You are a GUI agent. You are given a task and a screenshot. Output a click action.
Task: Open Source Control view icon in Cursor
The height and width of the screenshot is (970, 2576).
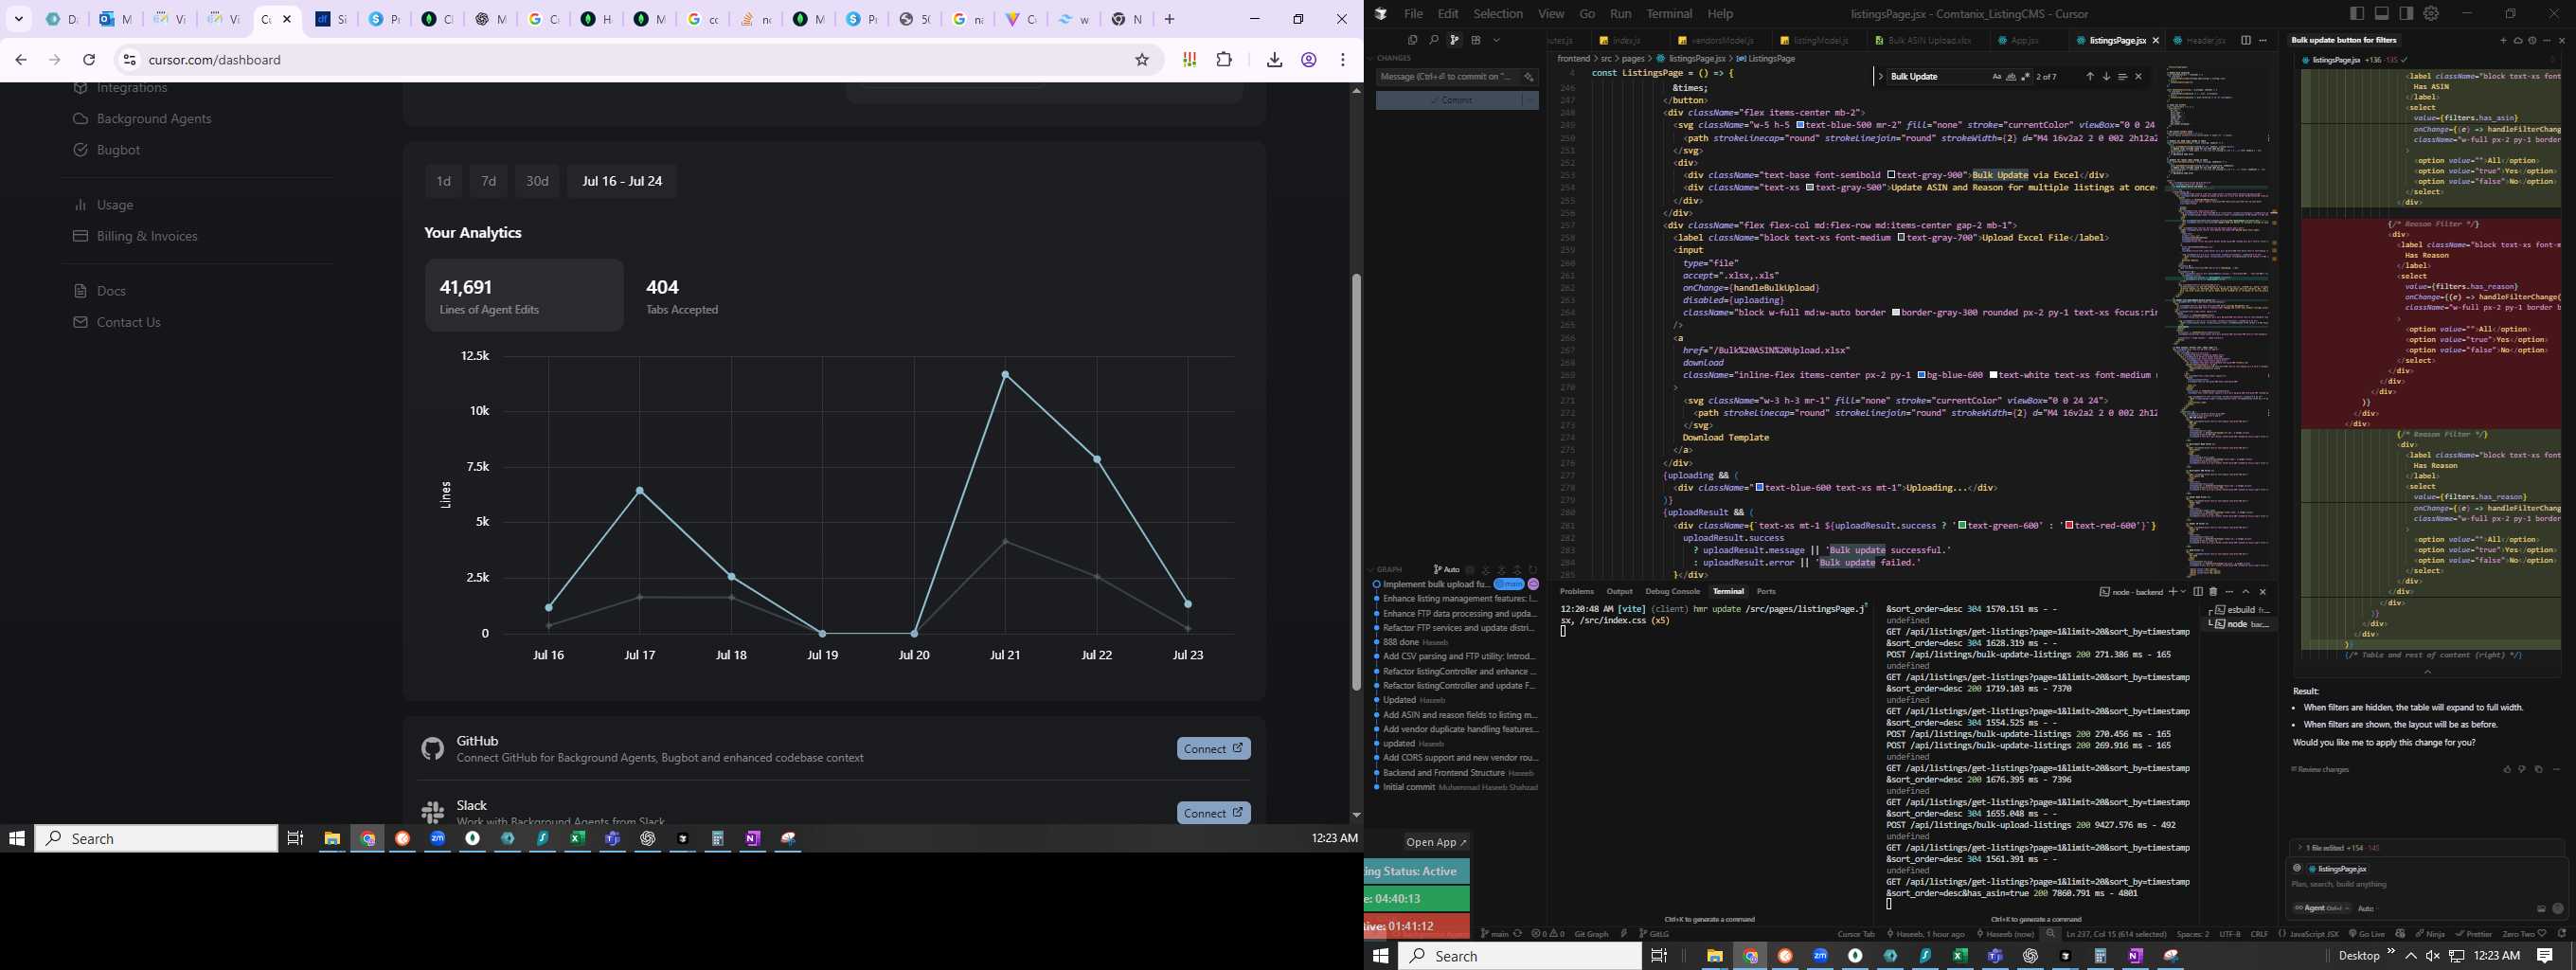point(1455,41)
